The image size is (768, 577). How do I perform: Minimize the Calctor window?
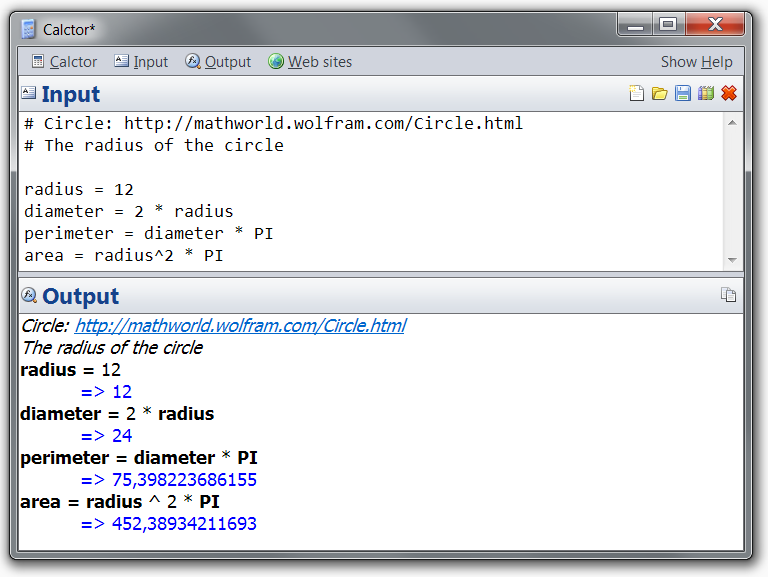point(635,24)
